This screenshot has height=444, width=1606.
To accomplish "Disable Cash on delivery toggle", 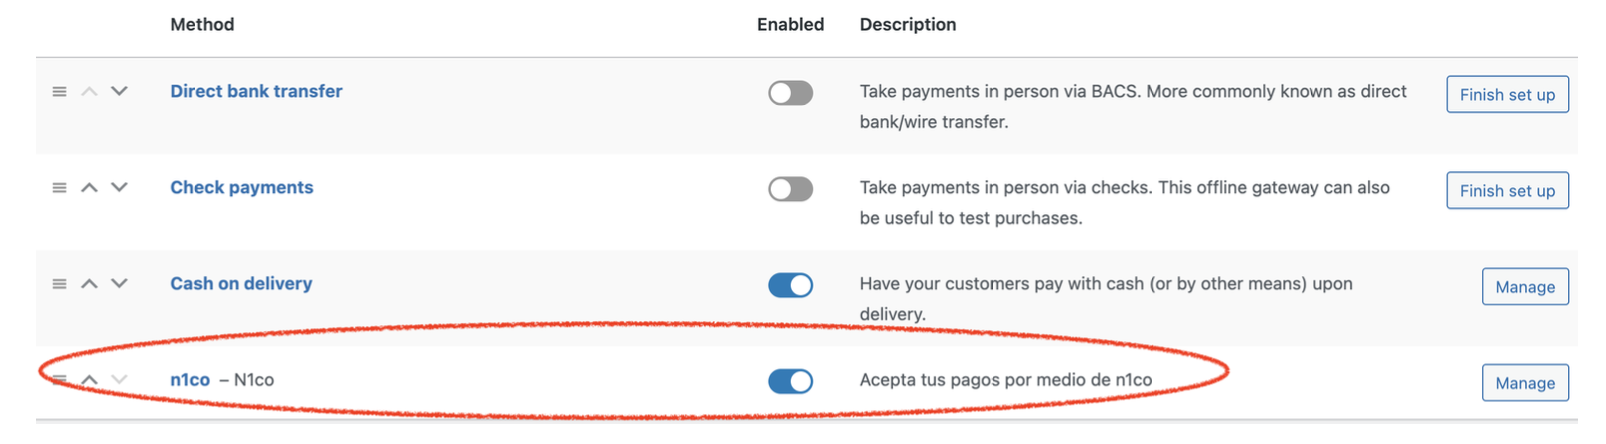I will [790, 285].
